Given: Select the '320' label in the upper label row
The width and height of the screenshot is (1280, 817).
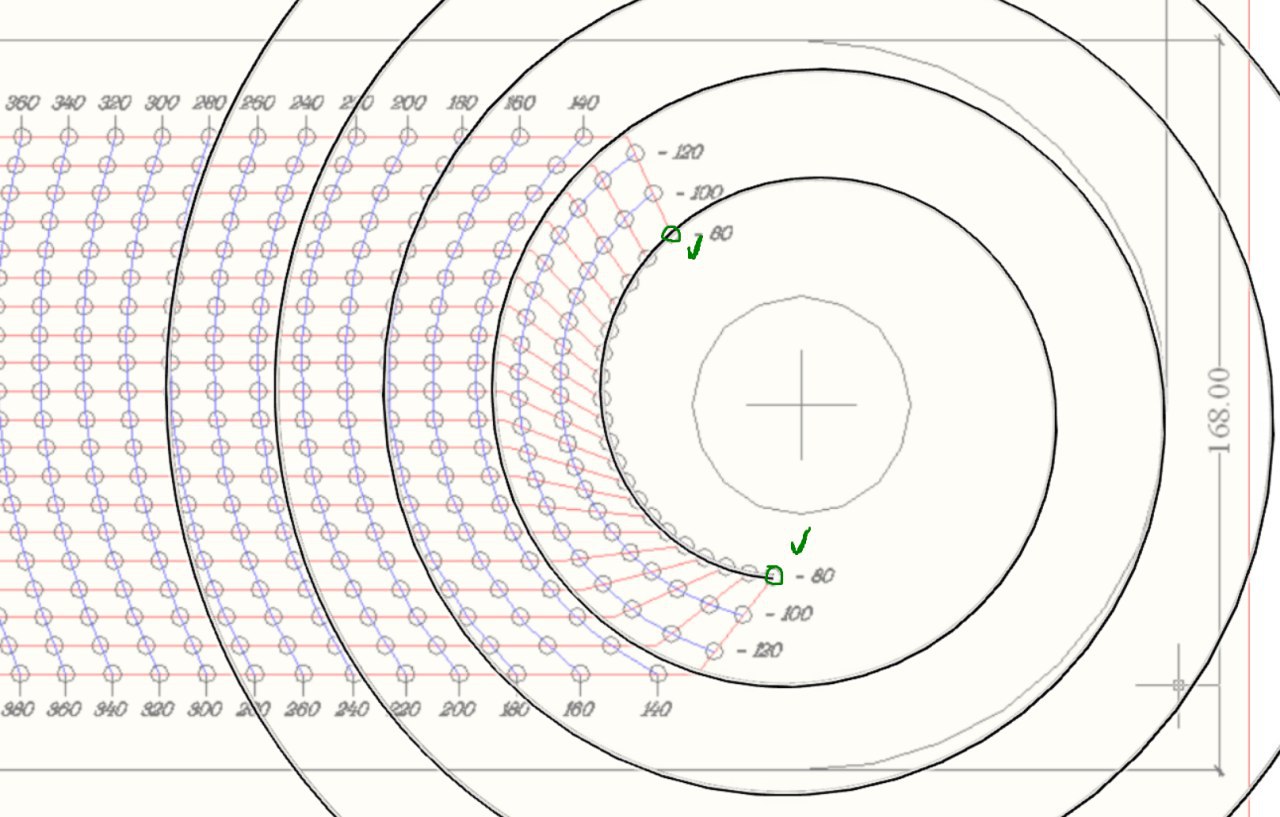Looking at the screenshot, I should coord(116,103).
